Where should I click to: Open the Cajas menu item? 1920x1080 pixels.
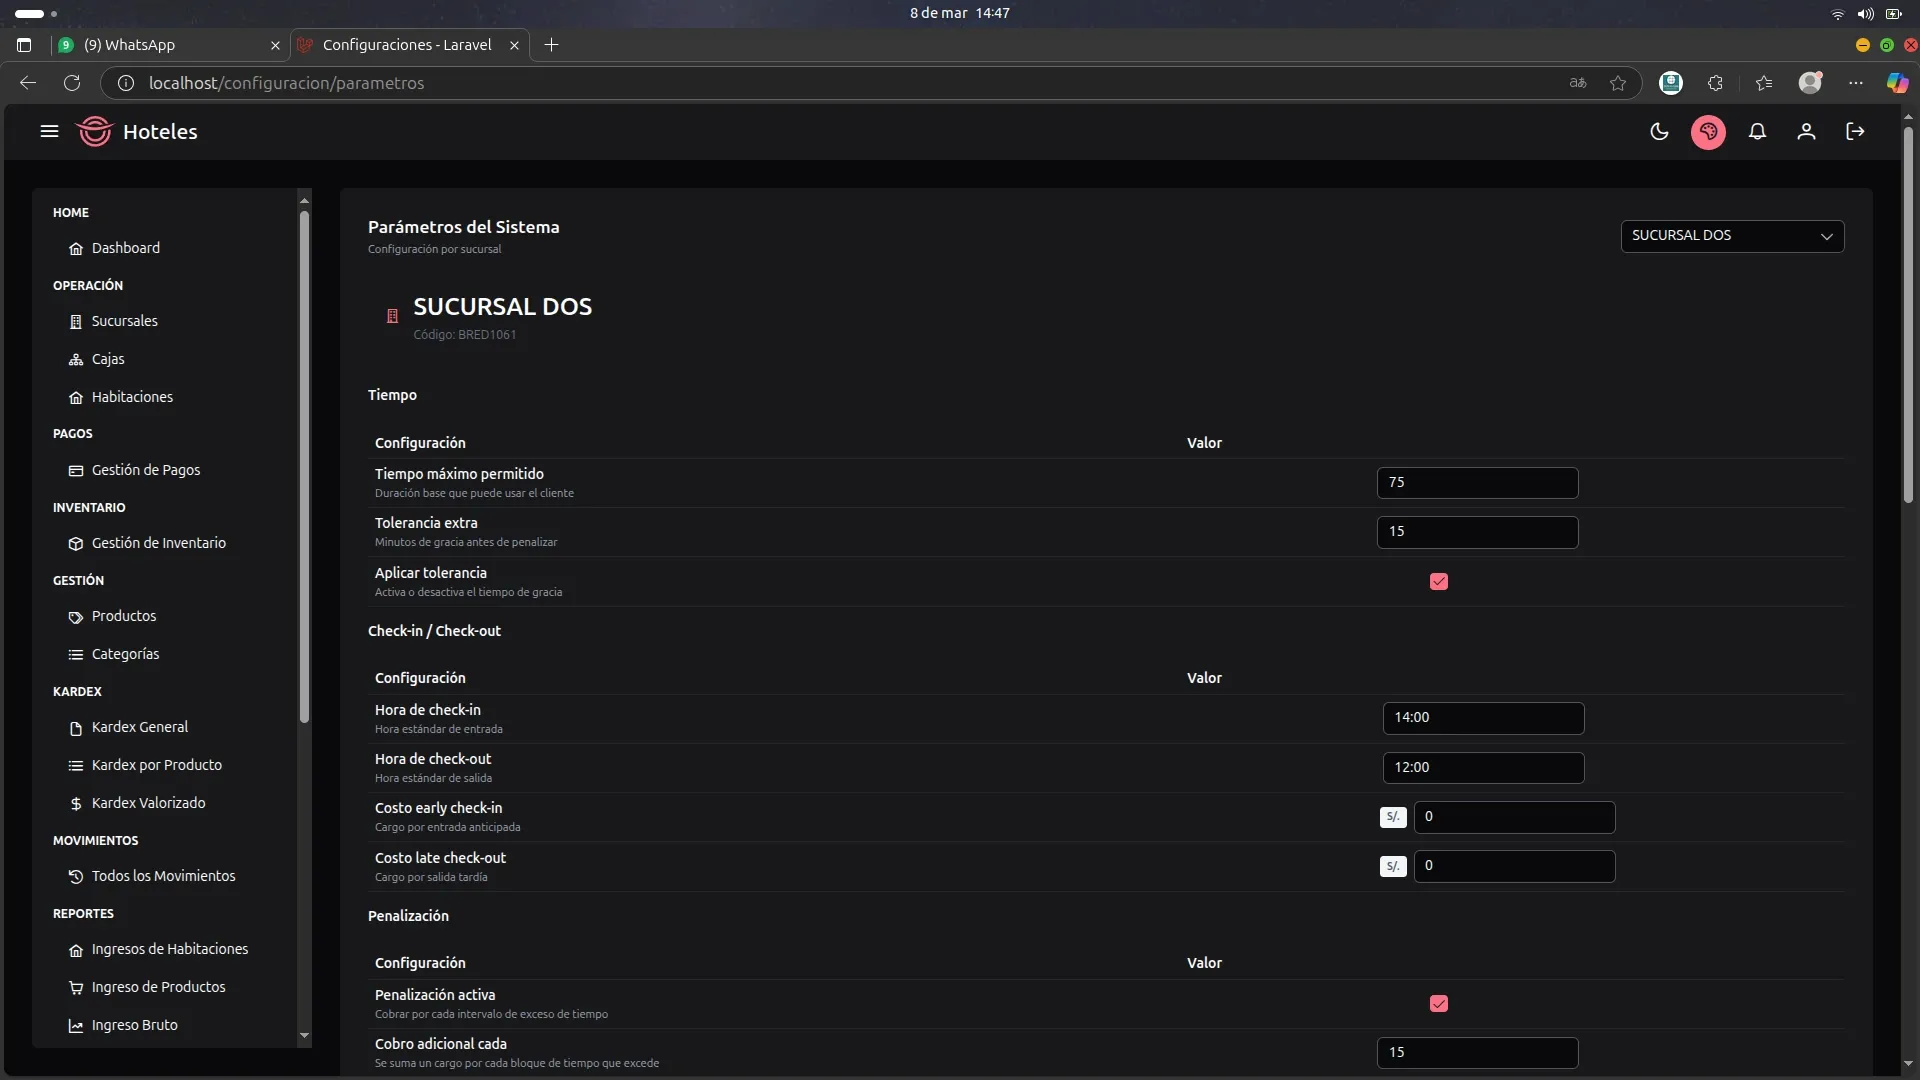pyautogui.click(x=108, y=359)
